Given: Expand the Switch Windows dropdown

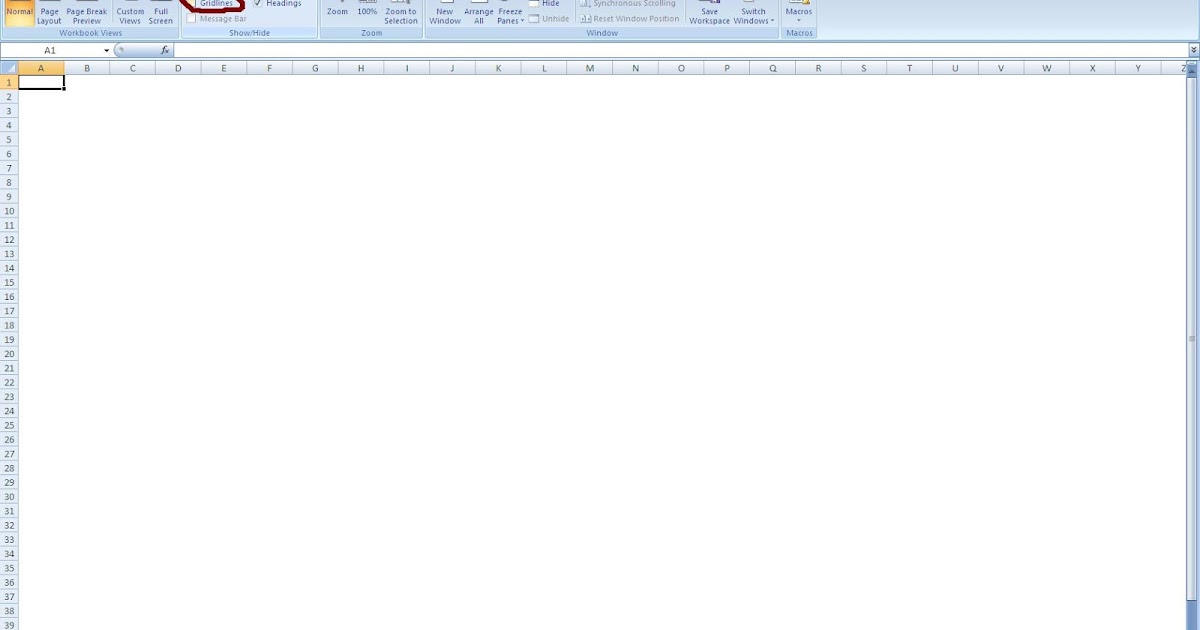Looking at the screenshot, I should 753,16.
